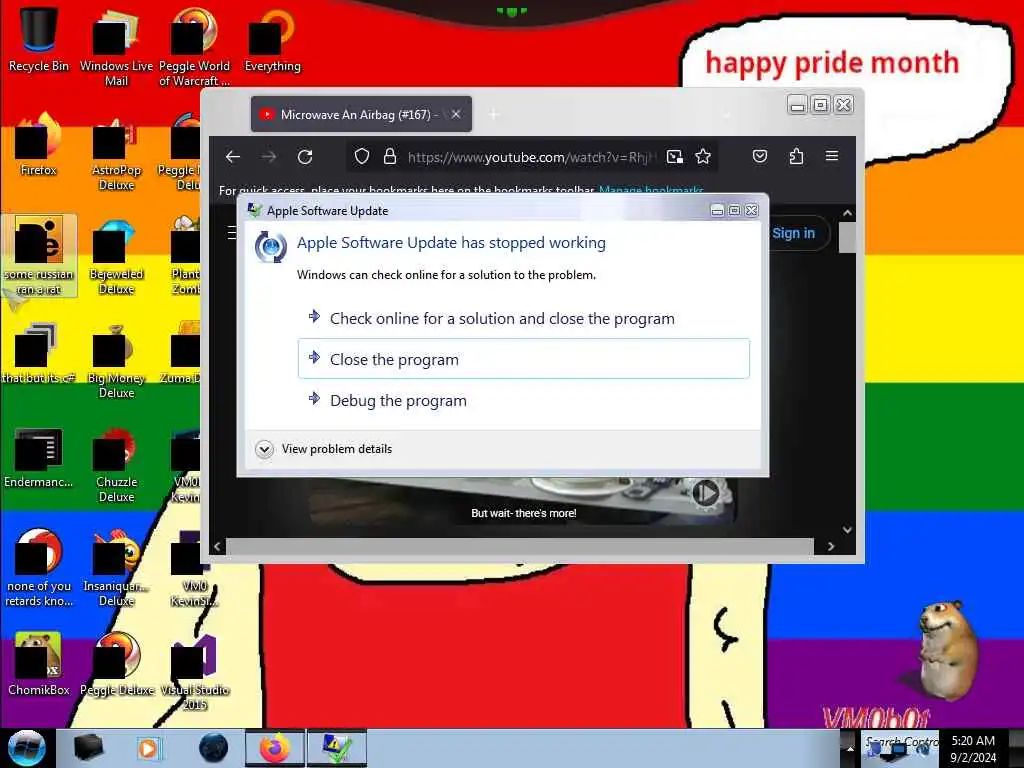Screen dimensions: 1024x768
Task: Launch Firefox from the desktop icon
Action: coord(39,144)
